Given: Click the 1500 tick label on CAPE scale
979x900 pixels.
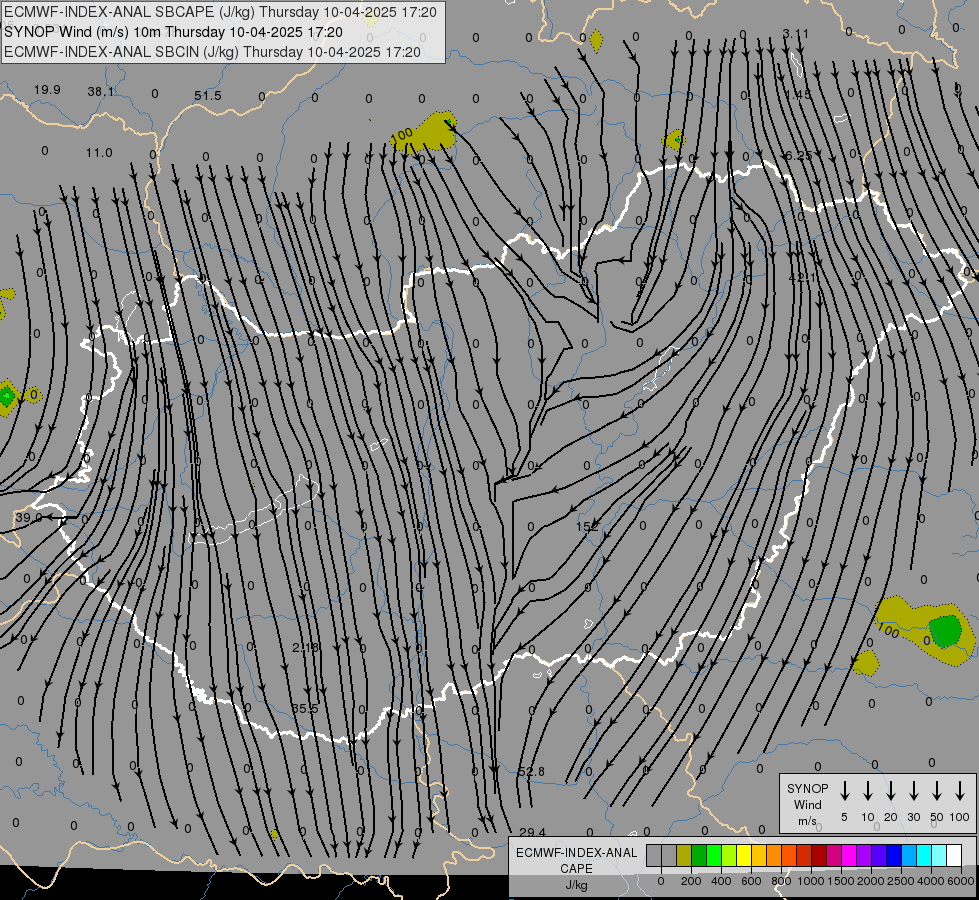Looking at the screenshot, I should (840, 881).
